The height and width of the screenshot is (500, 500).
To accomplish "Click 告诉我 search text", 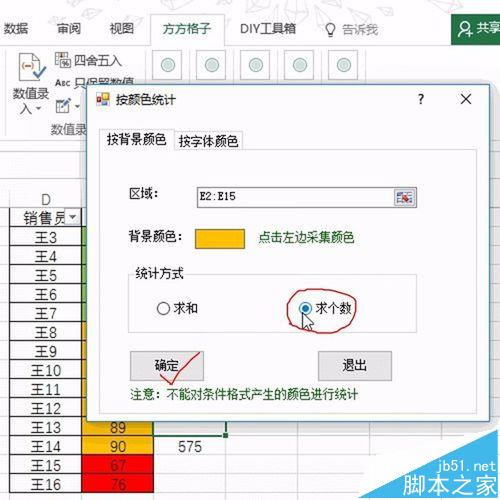I will (x=360, y=30).
